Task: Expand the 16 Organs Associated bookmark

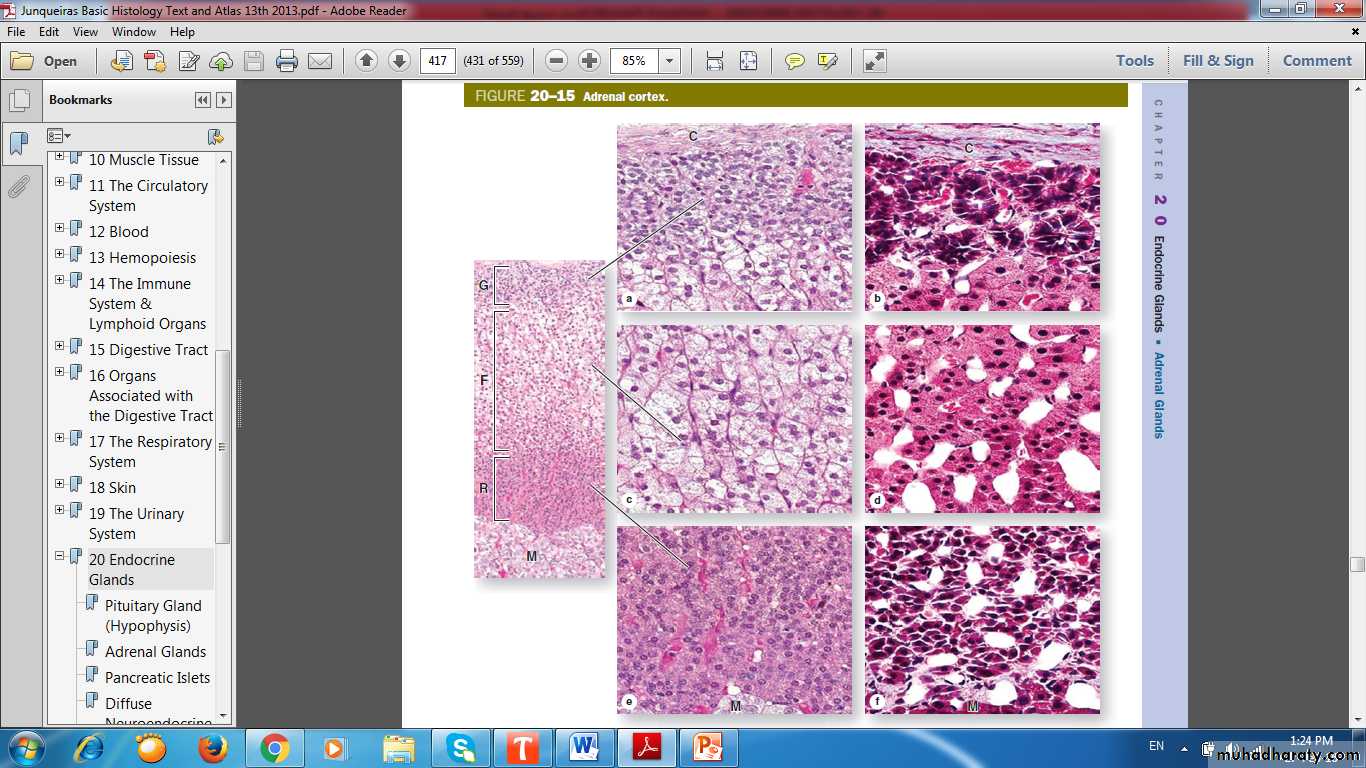Action: click(60, 372)
